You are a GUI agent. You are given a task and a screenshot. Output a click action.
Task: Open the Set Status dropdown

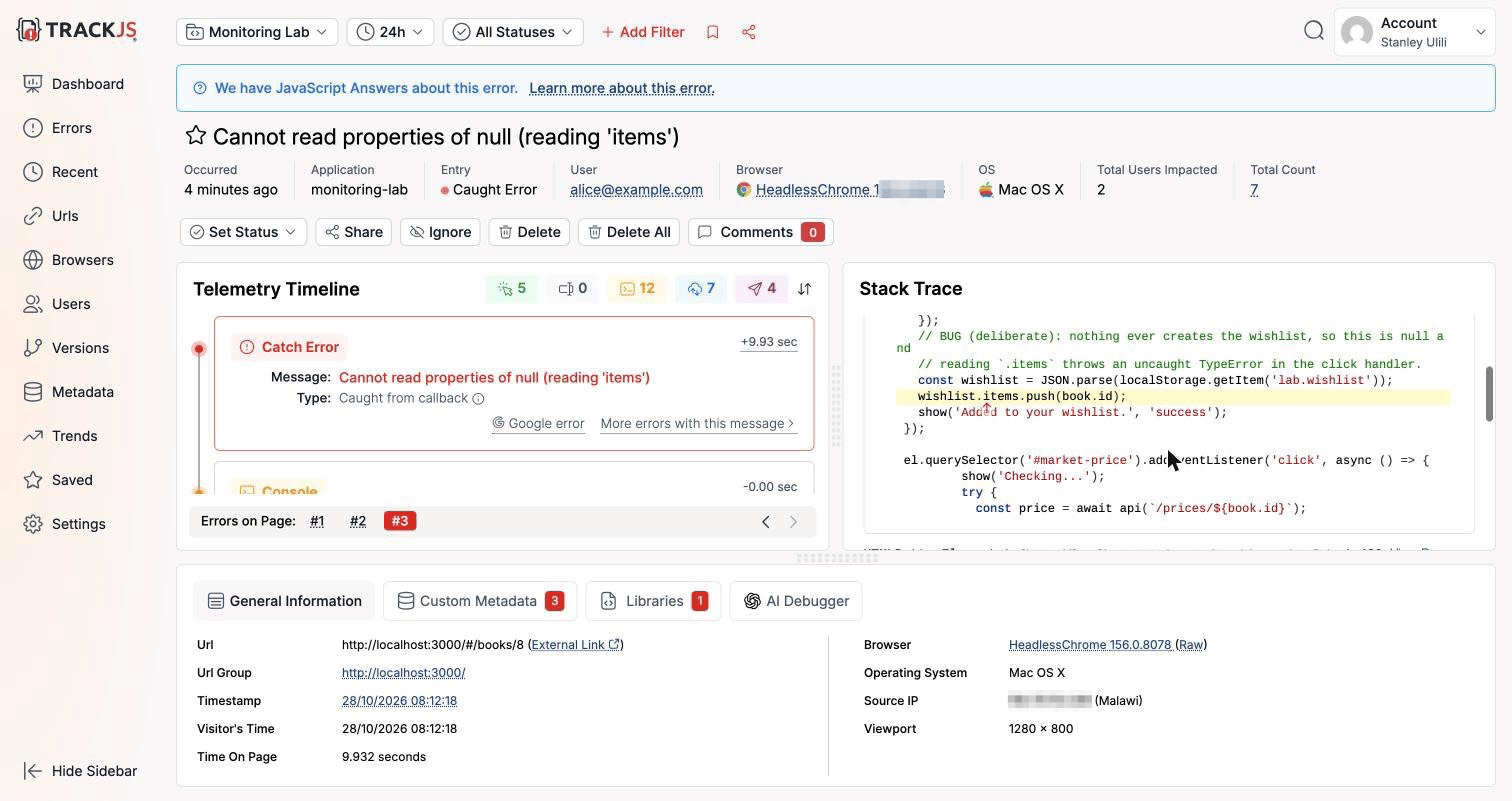coord(243,232)
